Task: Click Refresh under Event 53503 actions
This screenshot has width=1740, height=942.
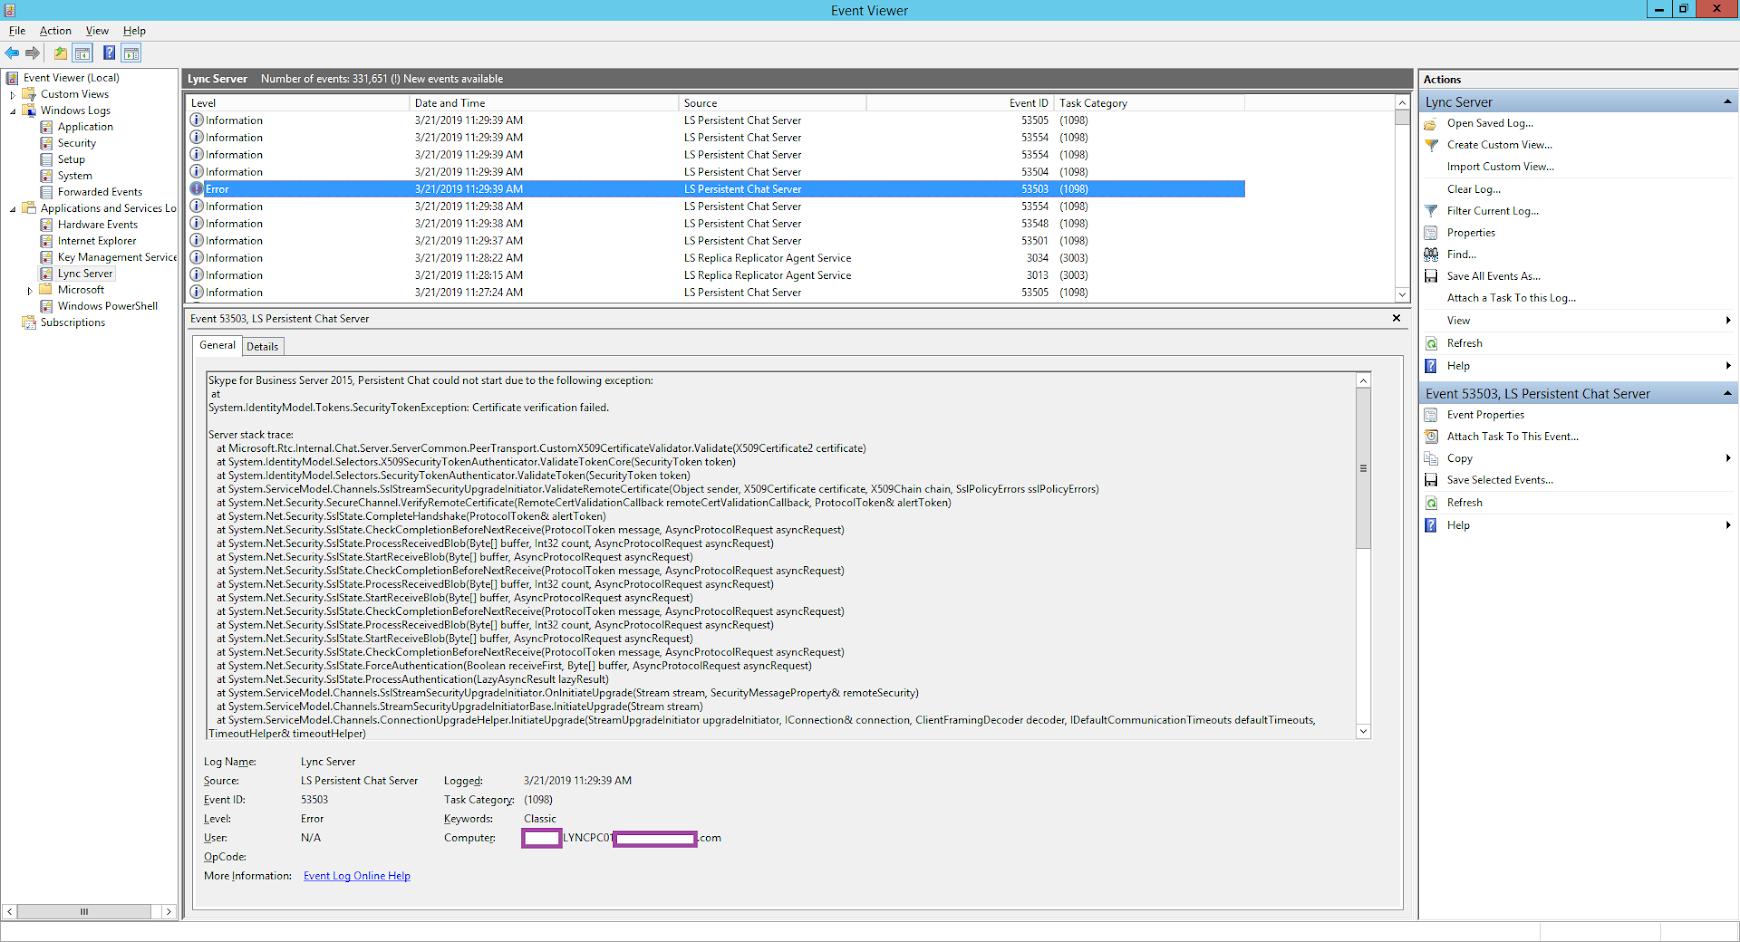Action: (x=1464, y=503)
